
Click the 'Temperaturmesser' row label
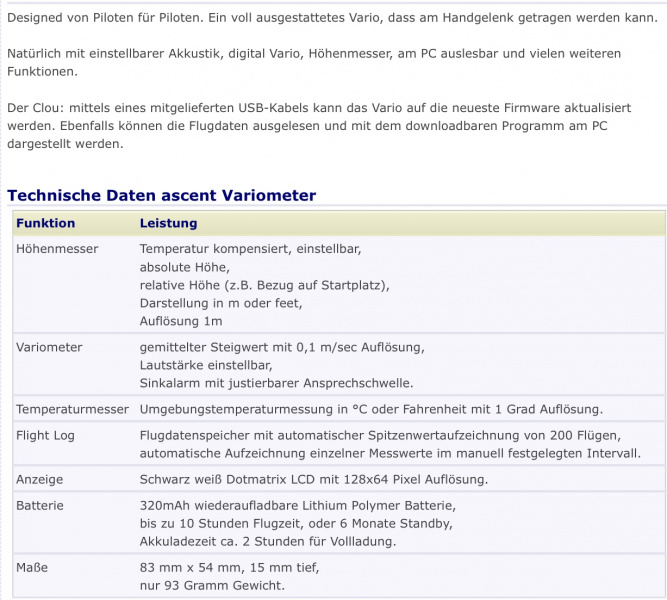click(72, 409)
